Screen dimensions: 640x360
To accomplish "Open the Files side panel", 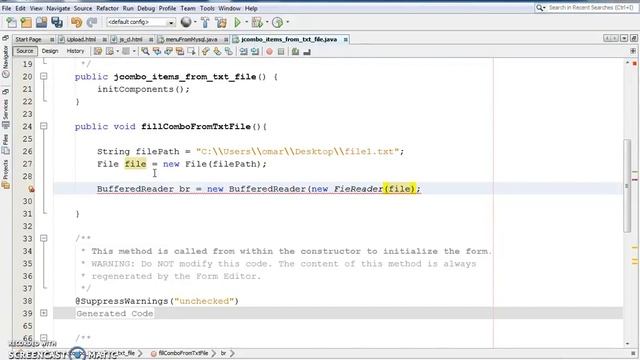I will (6, 144).
